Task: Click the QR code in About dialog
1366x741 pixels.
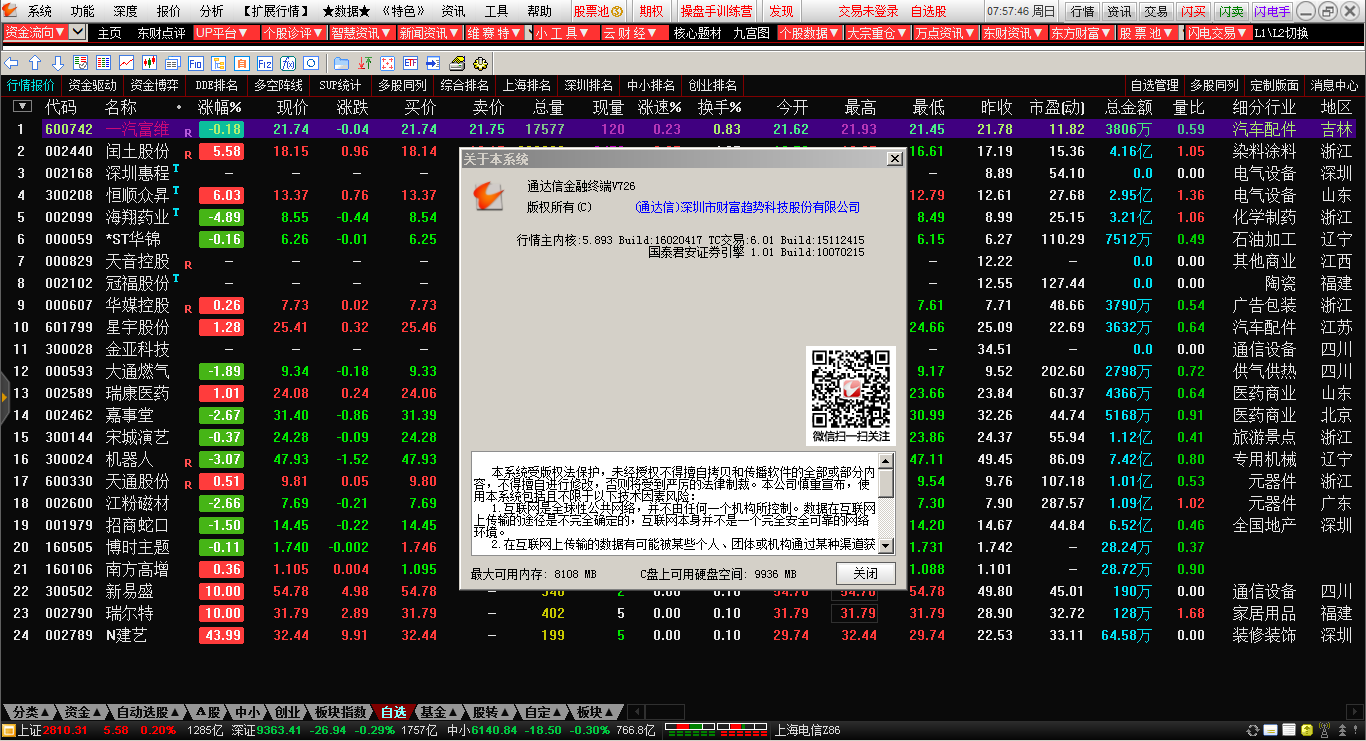Action: (850, 388)
